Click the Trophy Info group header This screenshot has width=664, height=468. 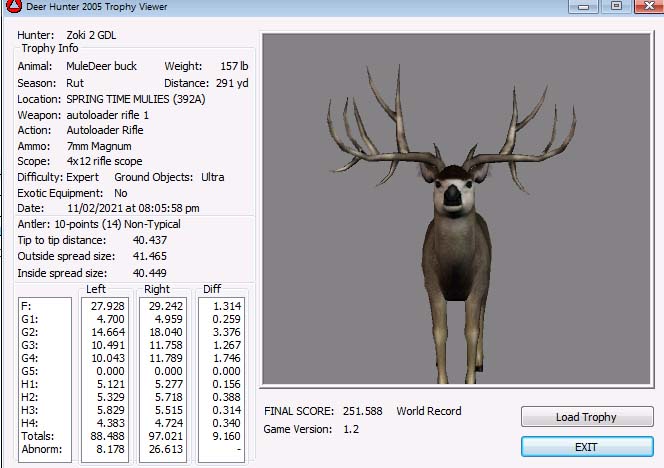point(50,48)
